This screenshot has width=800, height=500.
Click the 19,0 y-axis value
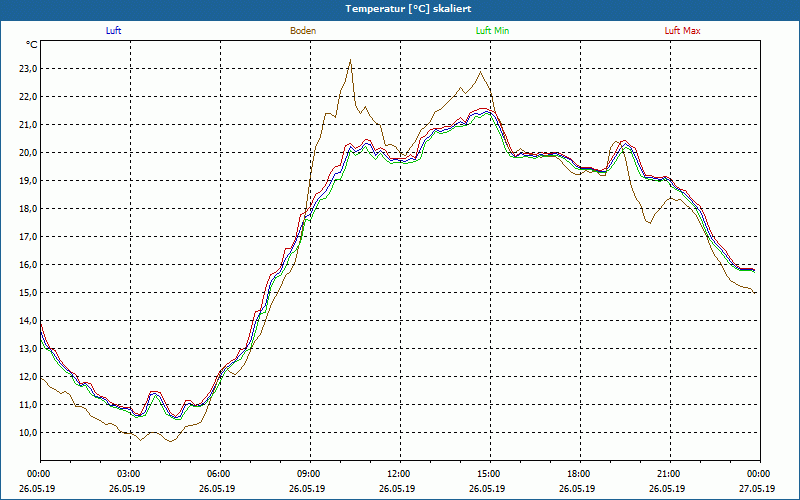(28, 181)
